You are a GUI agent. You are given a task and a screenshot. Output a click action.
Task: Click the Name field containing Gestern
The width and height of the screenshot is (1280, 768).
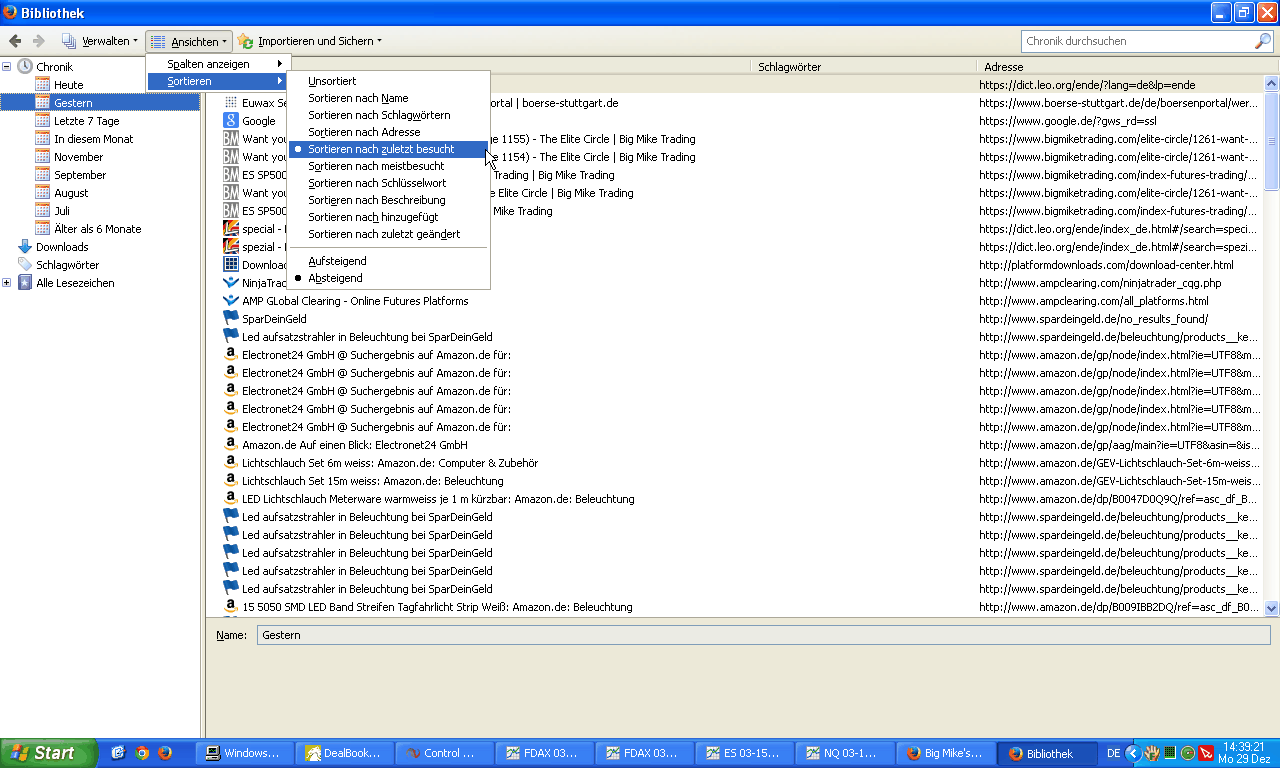click(763, 635)
